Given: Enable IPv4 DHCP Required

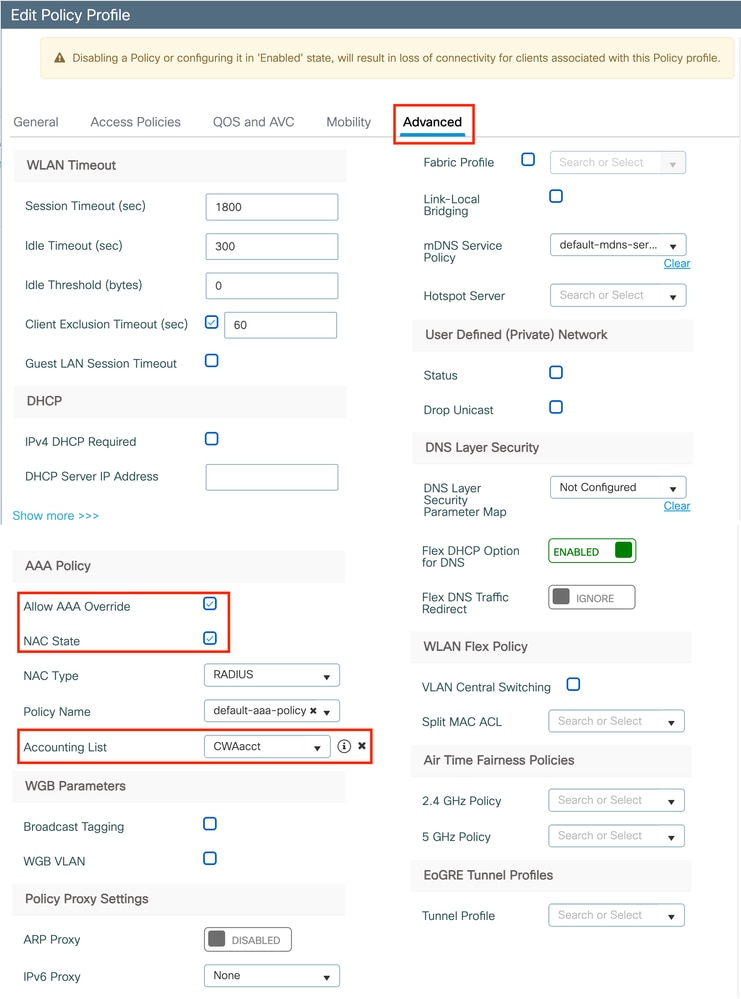Looking at the screenshot, I should pyautogui.click(x=211, y=438).
